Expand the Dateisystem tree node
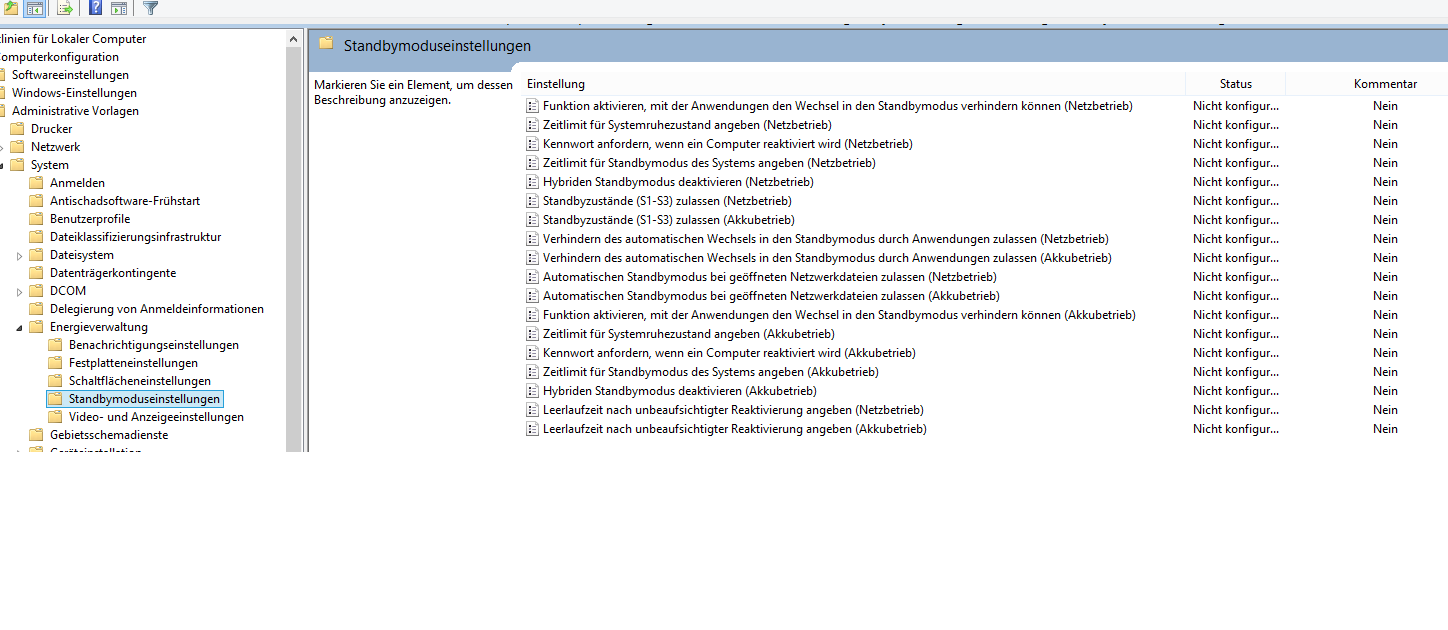This screenshot has width=1448, height=630. coord(20,256)
